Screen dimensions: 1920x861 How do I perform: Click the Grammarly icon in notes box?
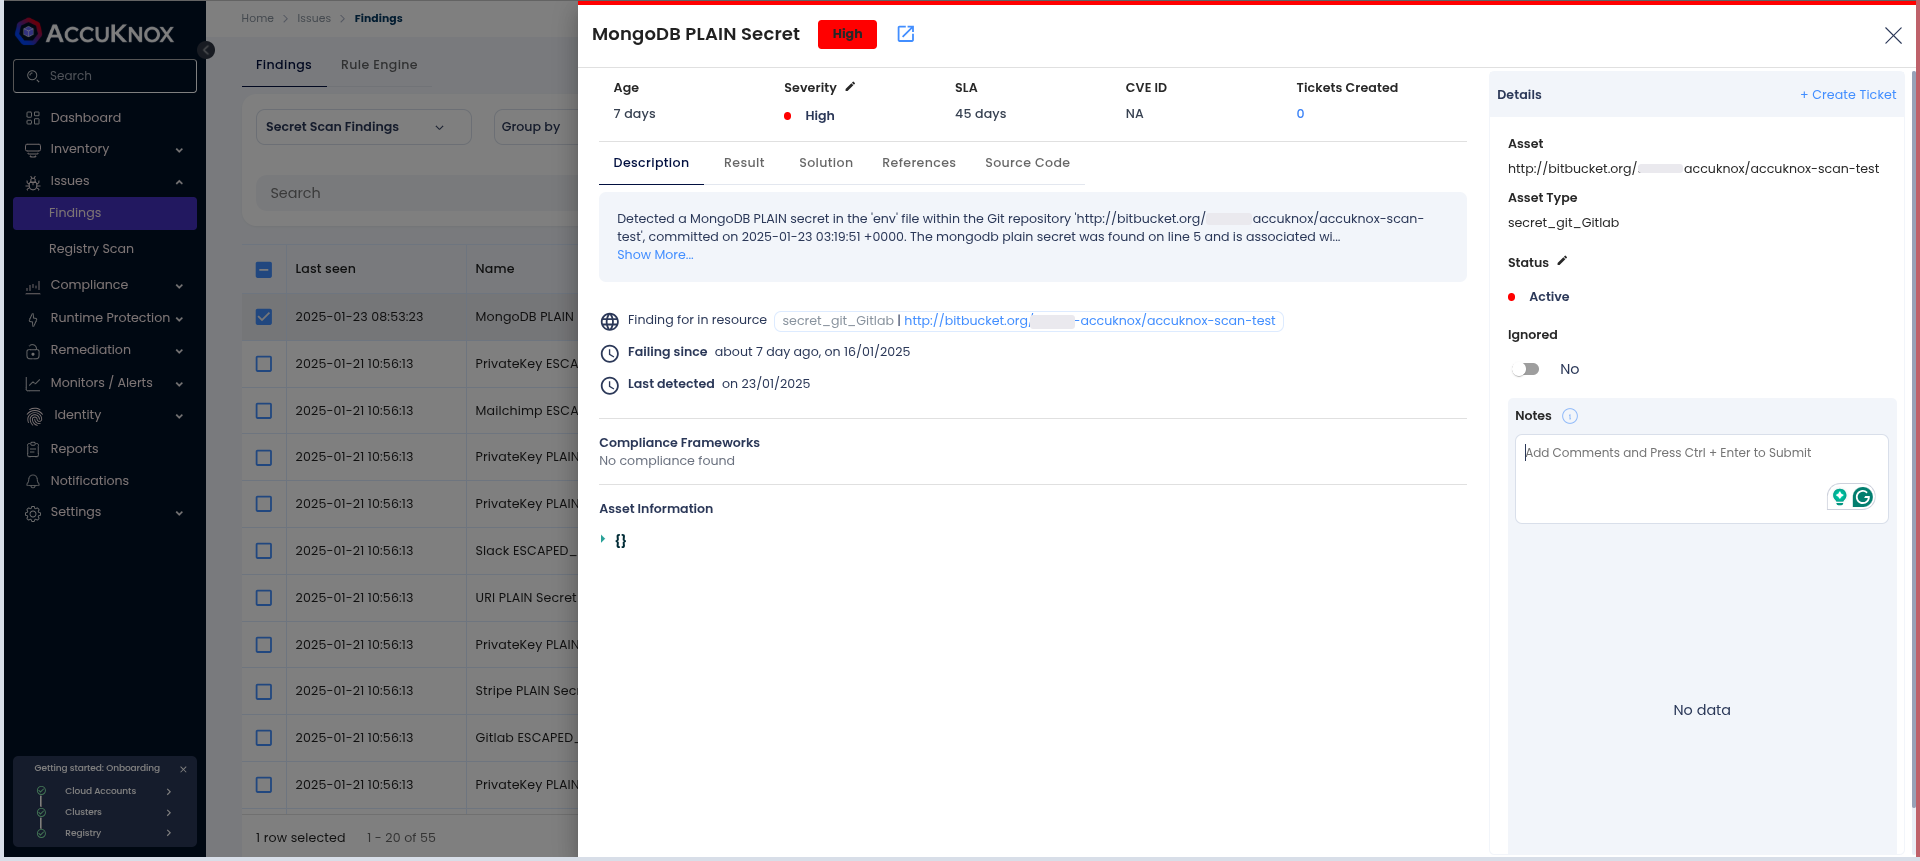1862,497
